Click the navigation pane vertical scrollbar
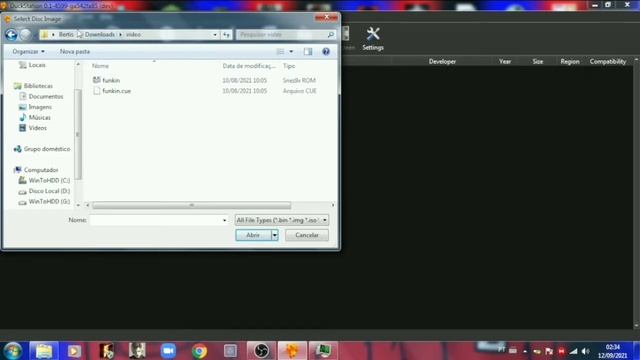The height and width of the screenshot is (360, 640). tap(78, 134)
